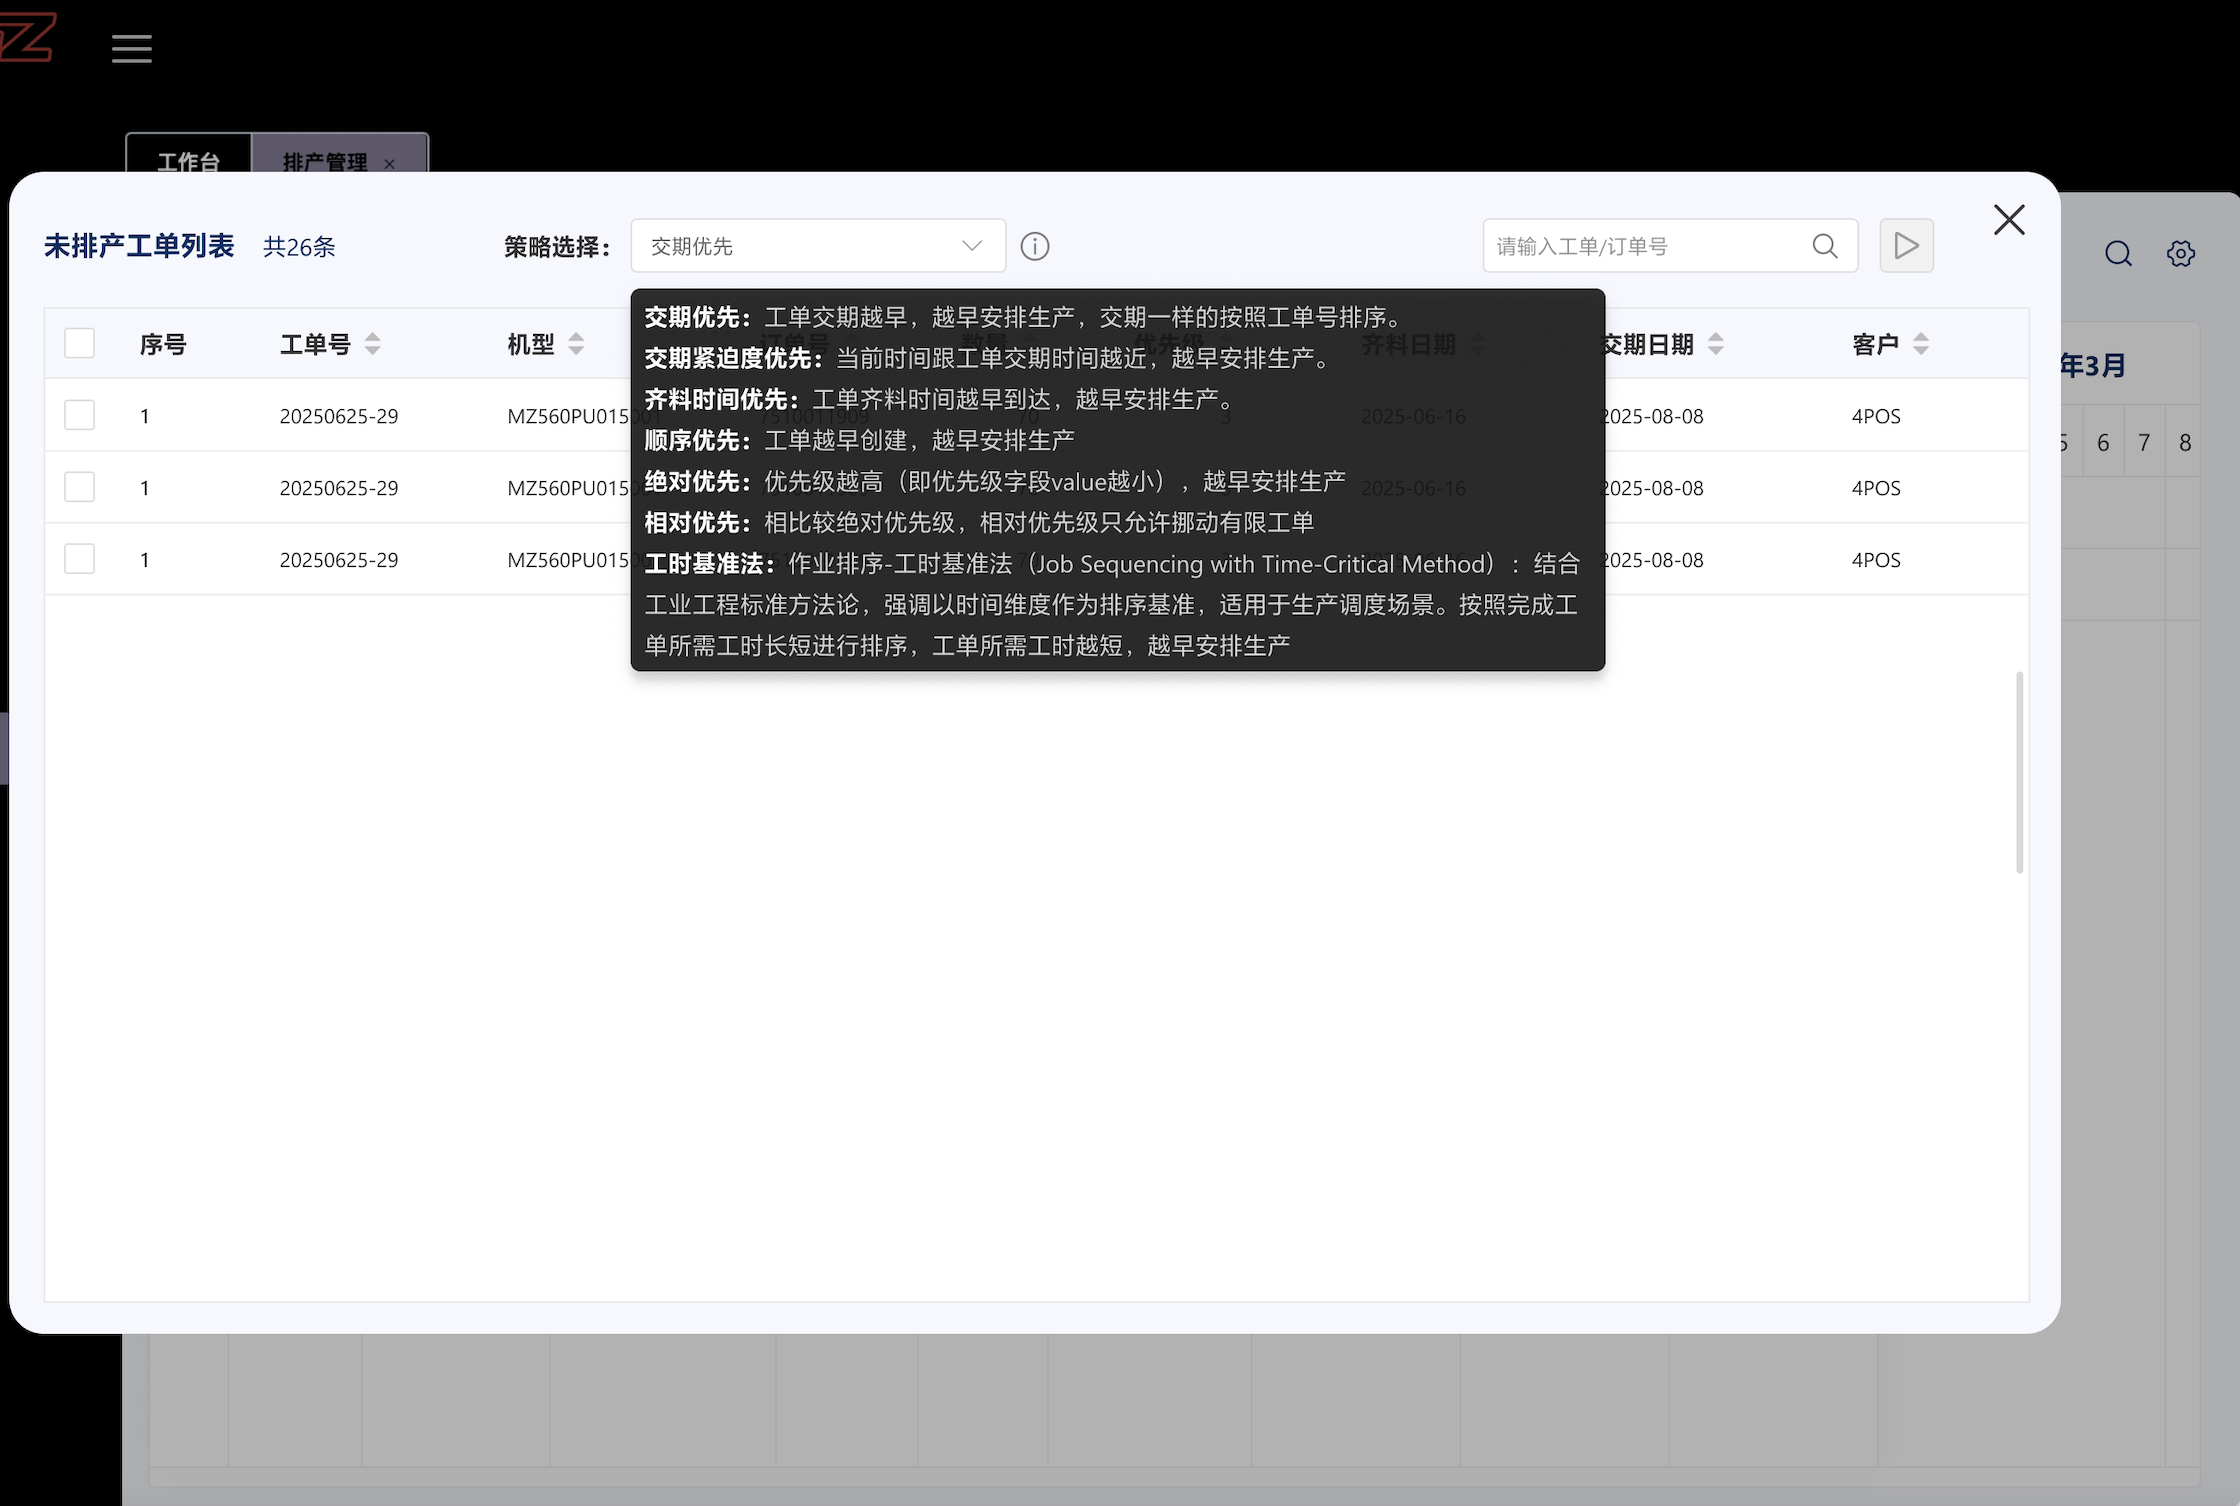Image resolution: width=2240 pixels, height=1506 pixels.
Task: Sort by 交期日期 column
Action: [x=1716, y=344]
